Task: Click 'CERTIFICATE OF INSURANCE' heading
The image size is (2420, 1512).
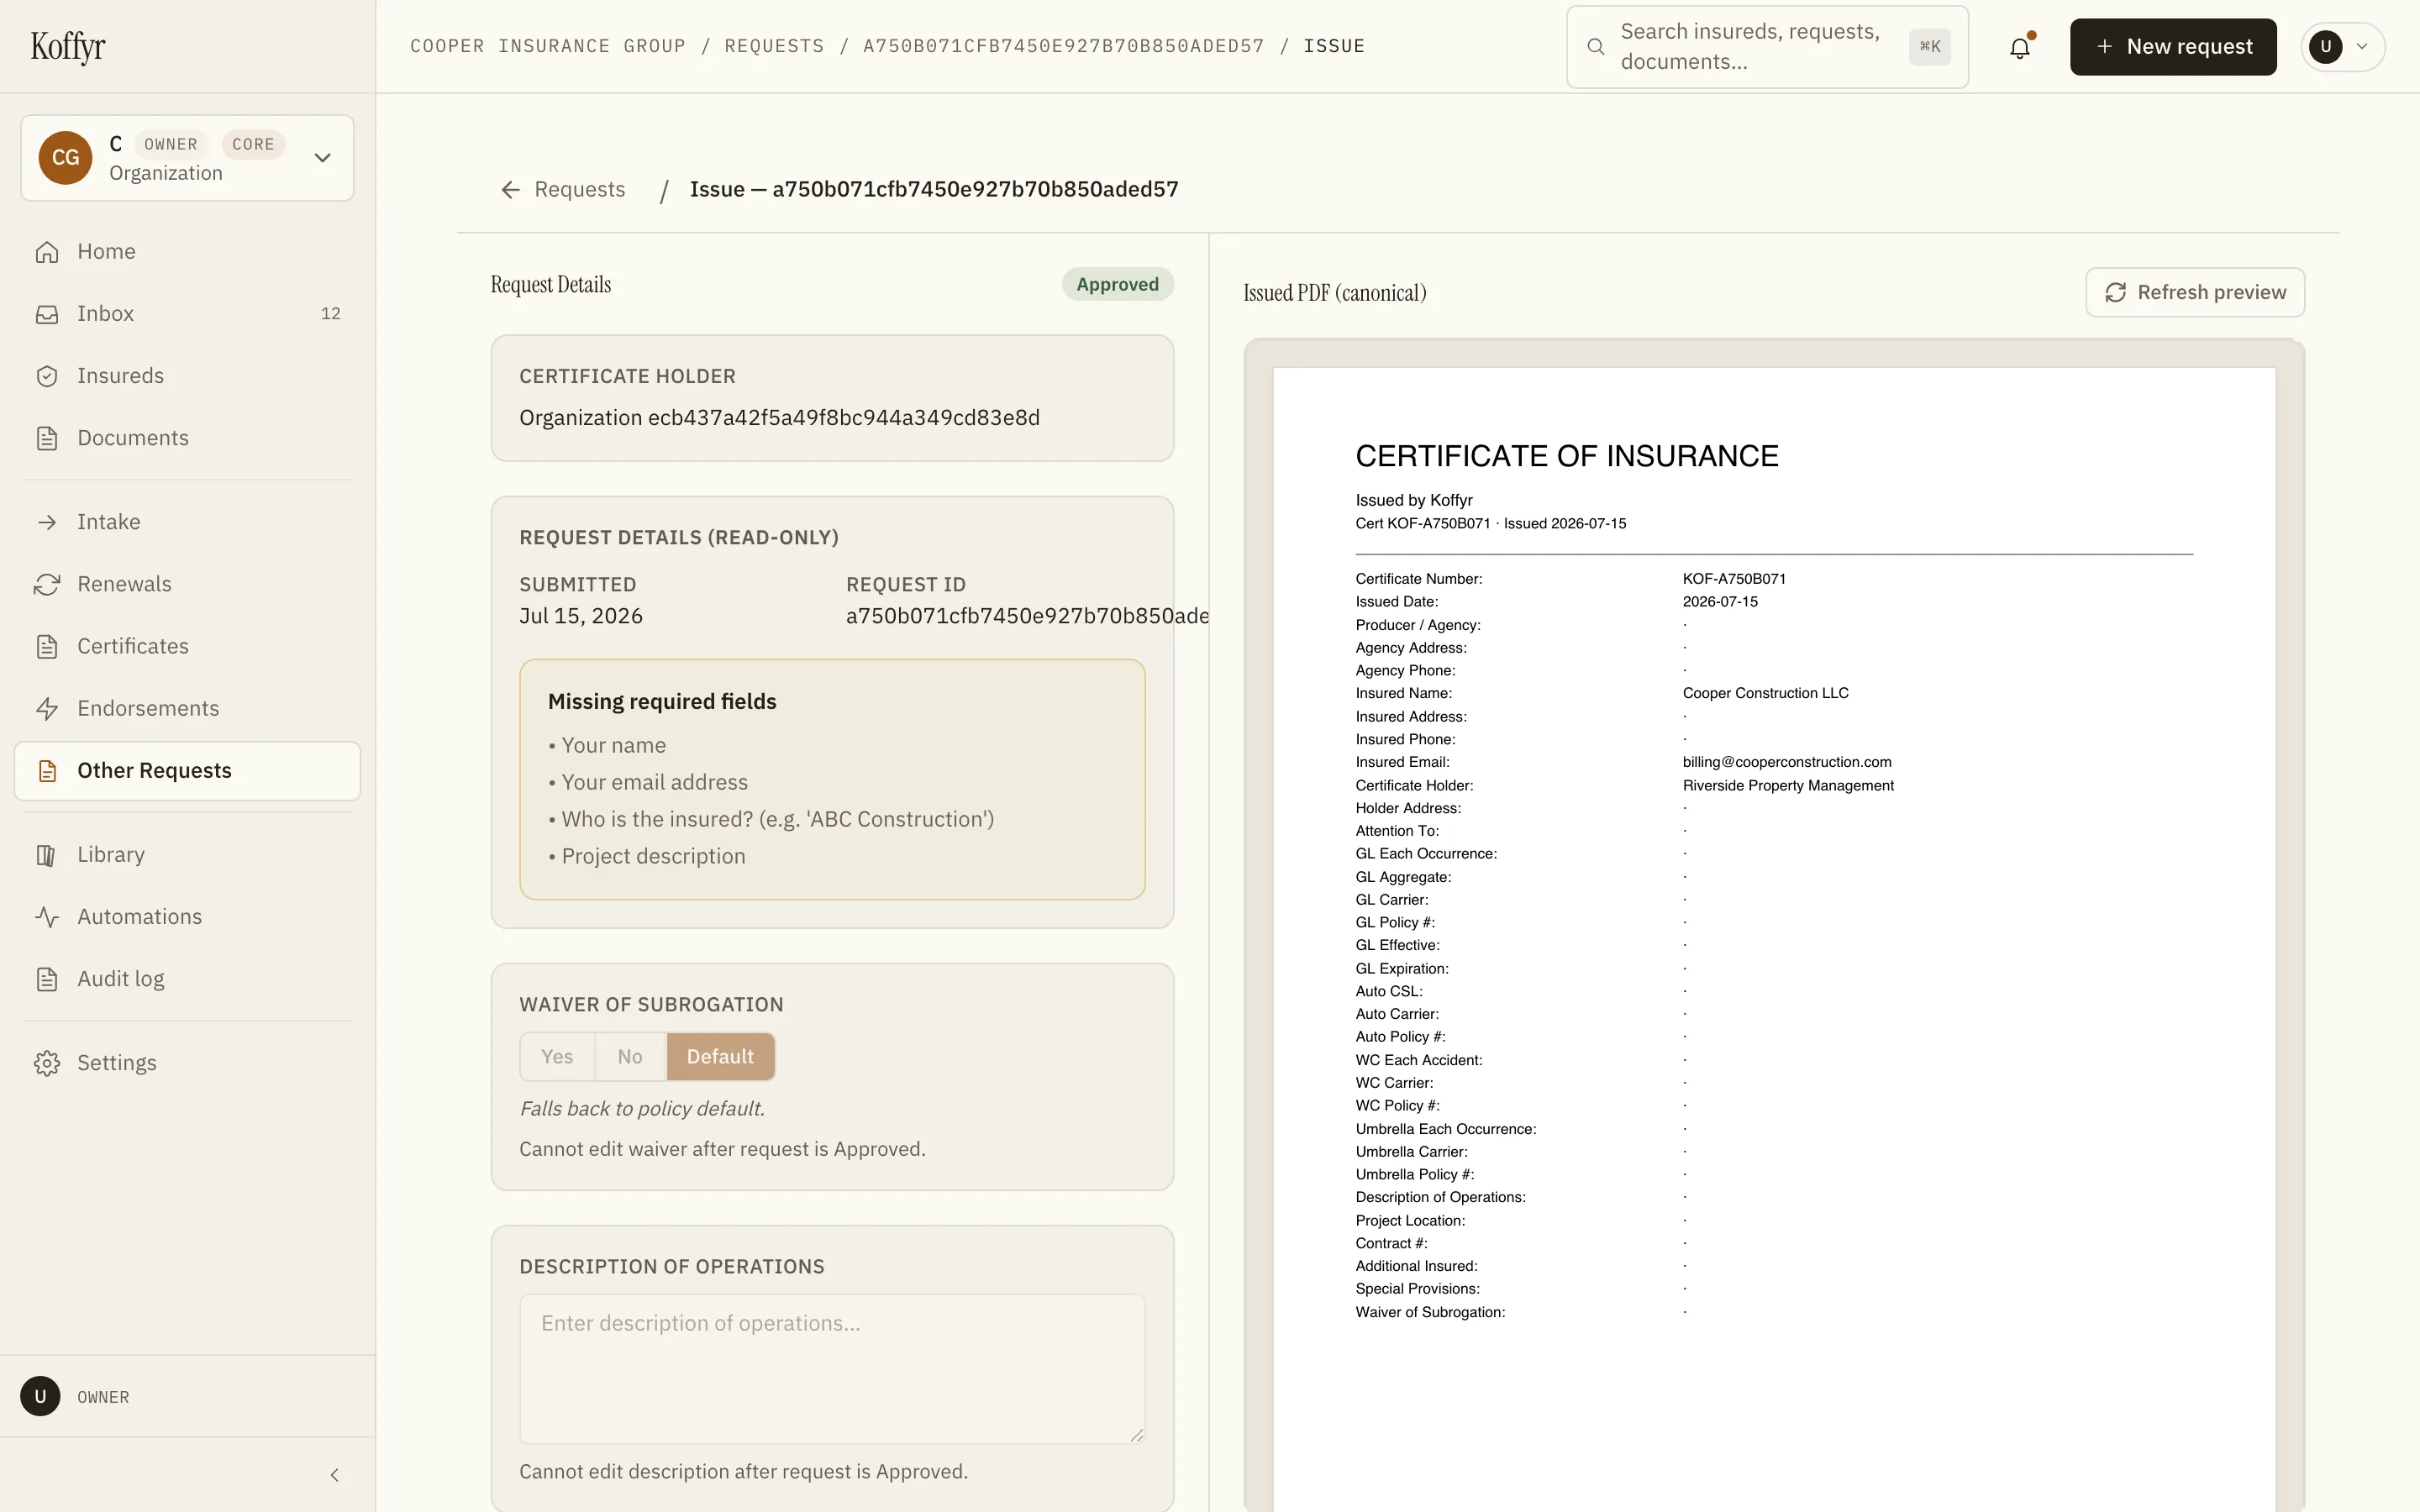Action: [1566, 456]
